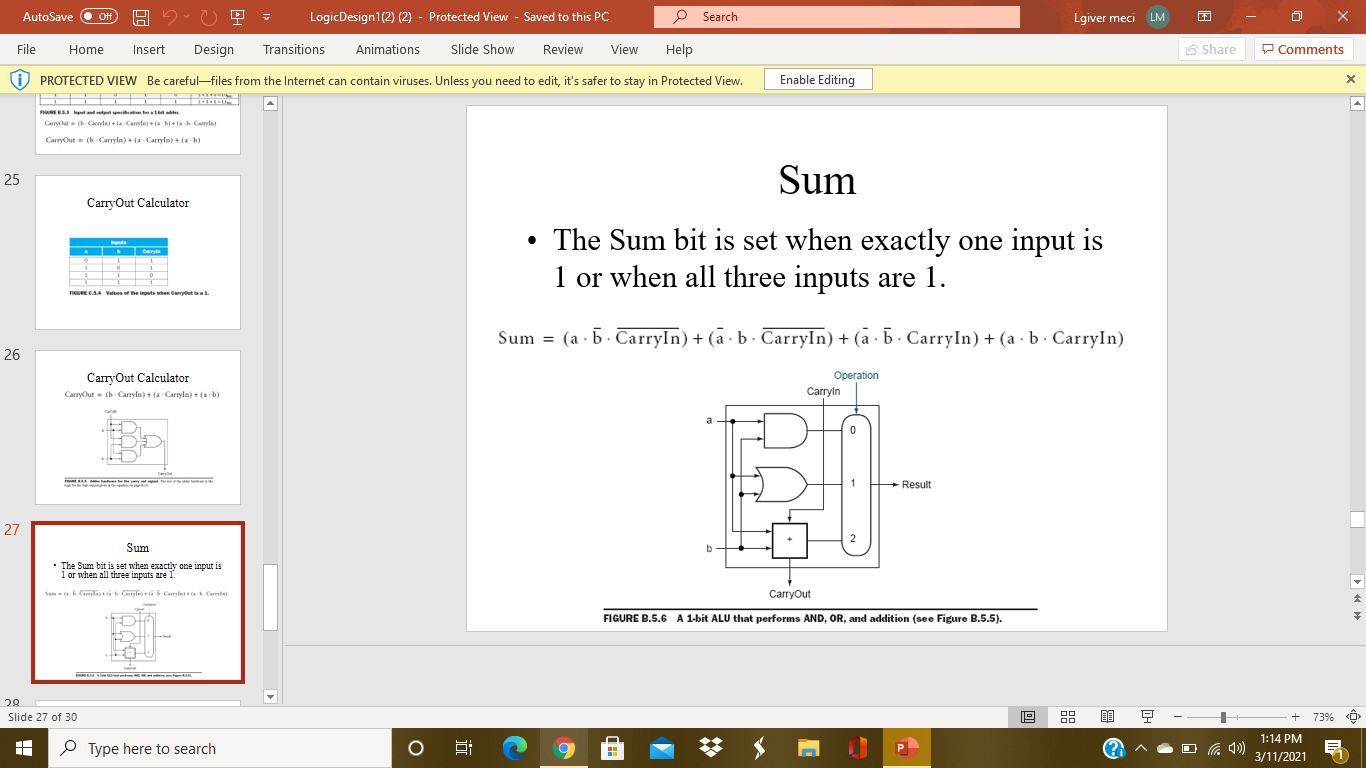Open the Help tab

(679, 49)
